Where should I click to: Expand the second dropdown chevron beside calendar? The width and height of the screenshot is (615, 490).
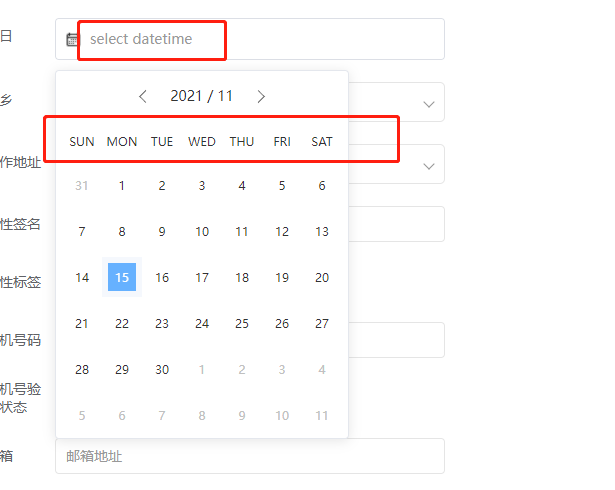pyautogui.click(x=429, y=164)
